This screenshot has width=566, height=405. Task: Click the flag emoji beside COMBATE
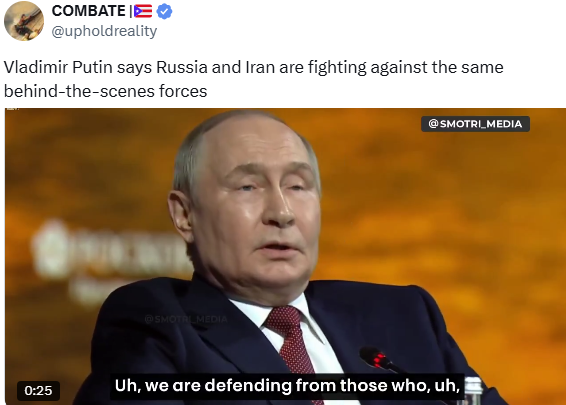(143, 11)
